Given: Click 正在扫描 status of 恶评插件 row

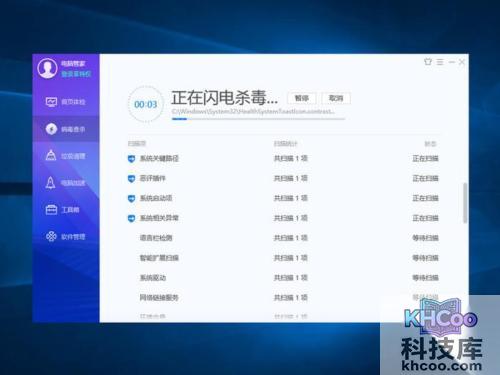Looking at the screenshot, I should tap(425, 178).
